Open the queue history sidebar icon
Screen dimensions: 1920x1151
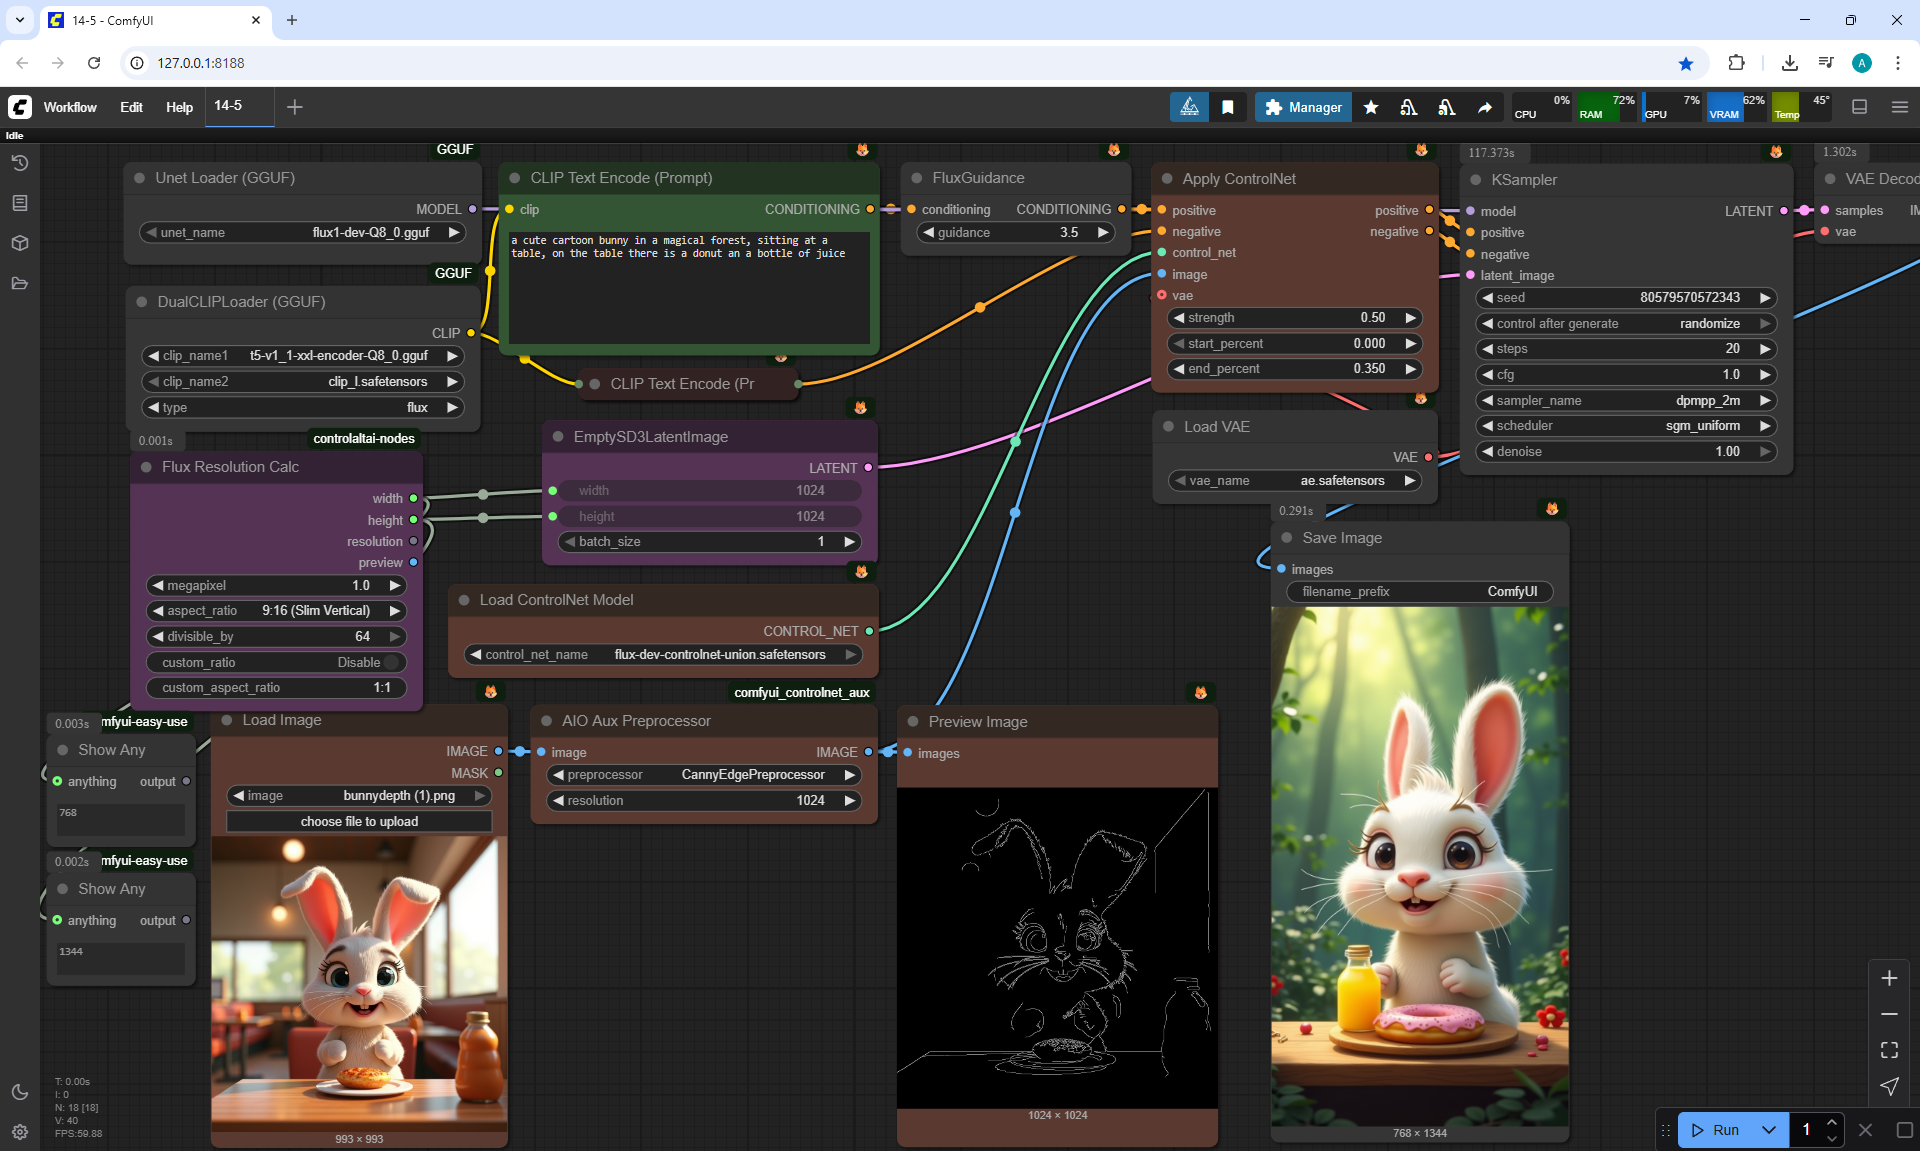pyautogui.click(x=19, y=163)
